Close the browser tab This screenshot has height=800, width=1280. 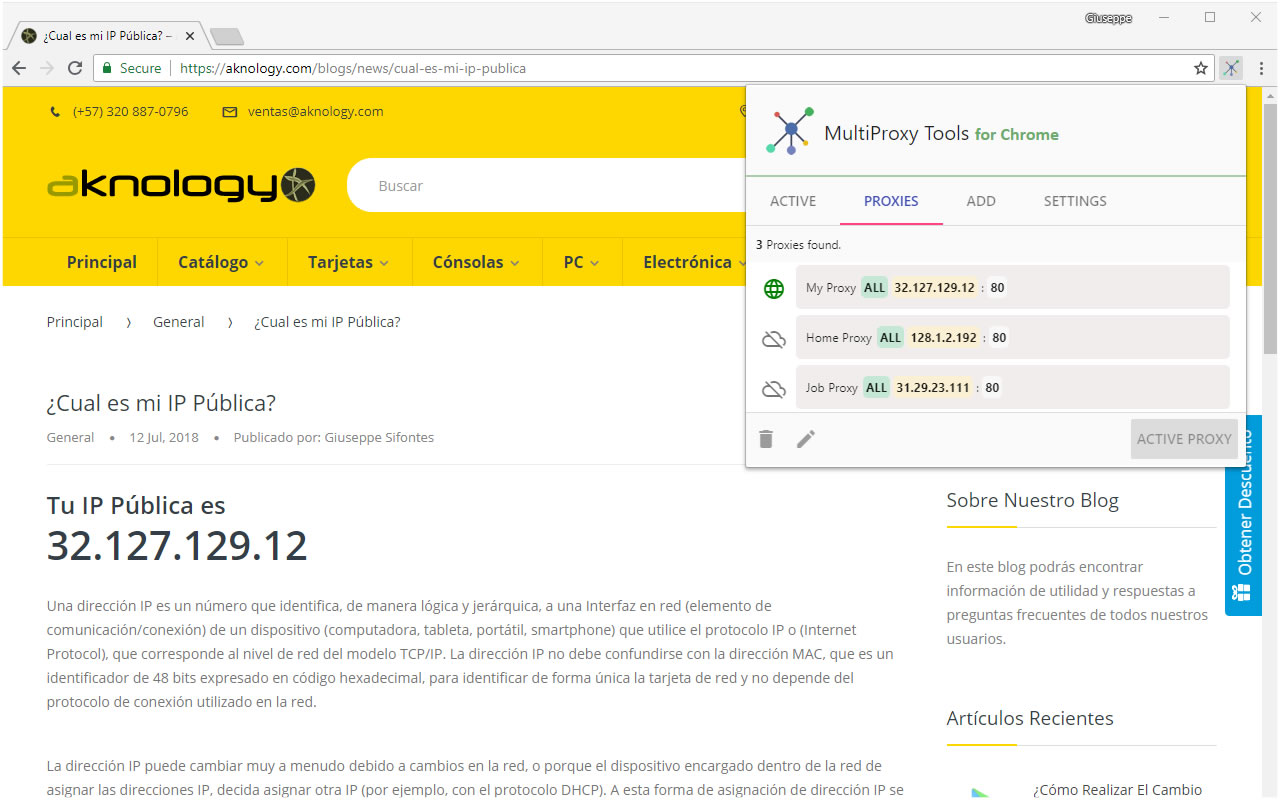pyautogui.click(x=190, y=36)
